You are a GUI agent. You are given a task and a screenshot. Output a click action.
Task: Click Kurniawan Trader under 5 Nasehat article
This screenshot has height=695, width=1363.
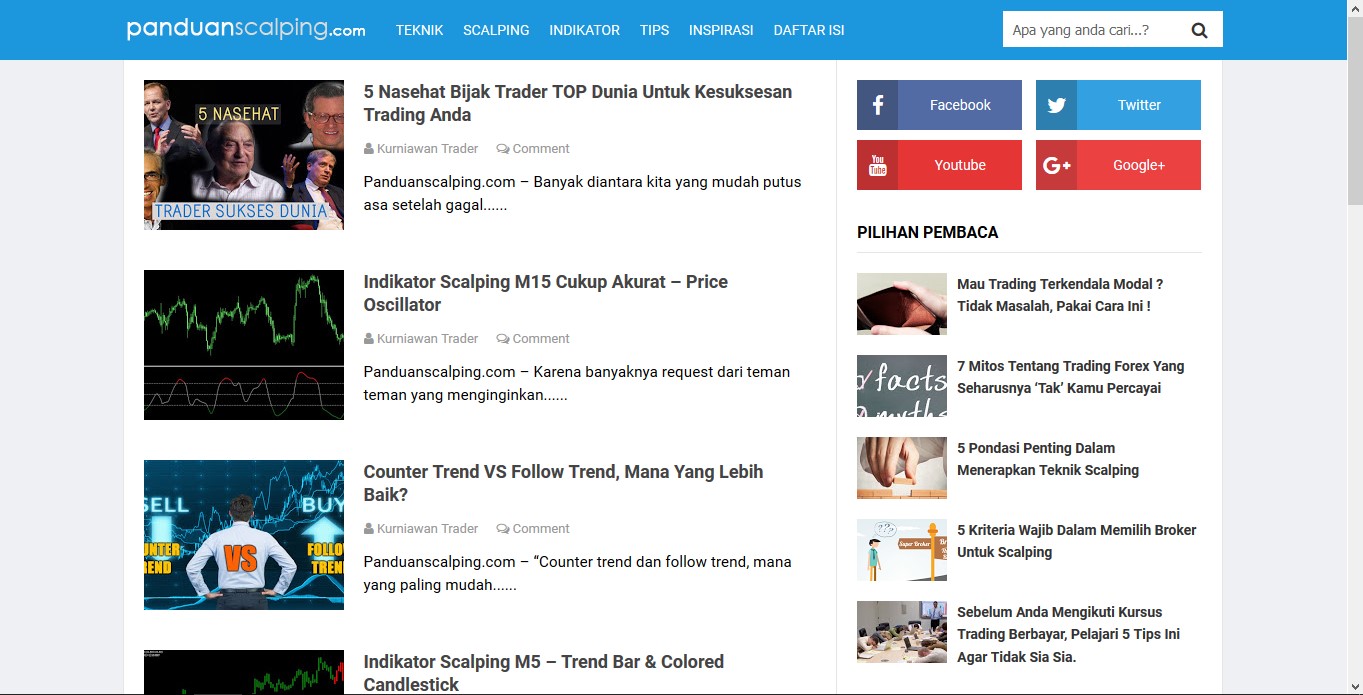(427, 149)
